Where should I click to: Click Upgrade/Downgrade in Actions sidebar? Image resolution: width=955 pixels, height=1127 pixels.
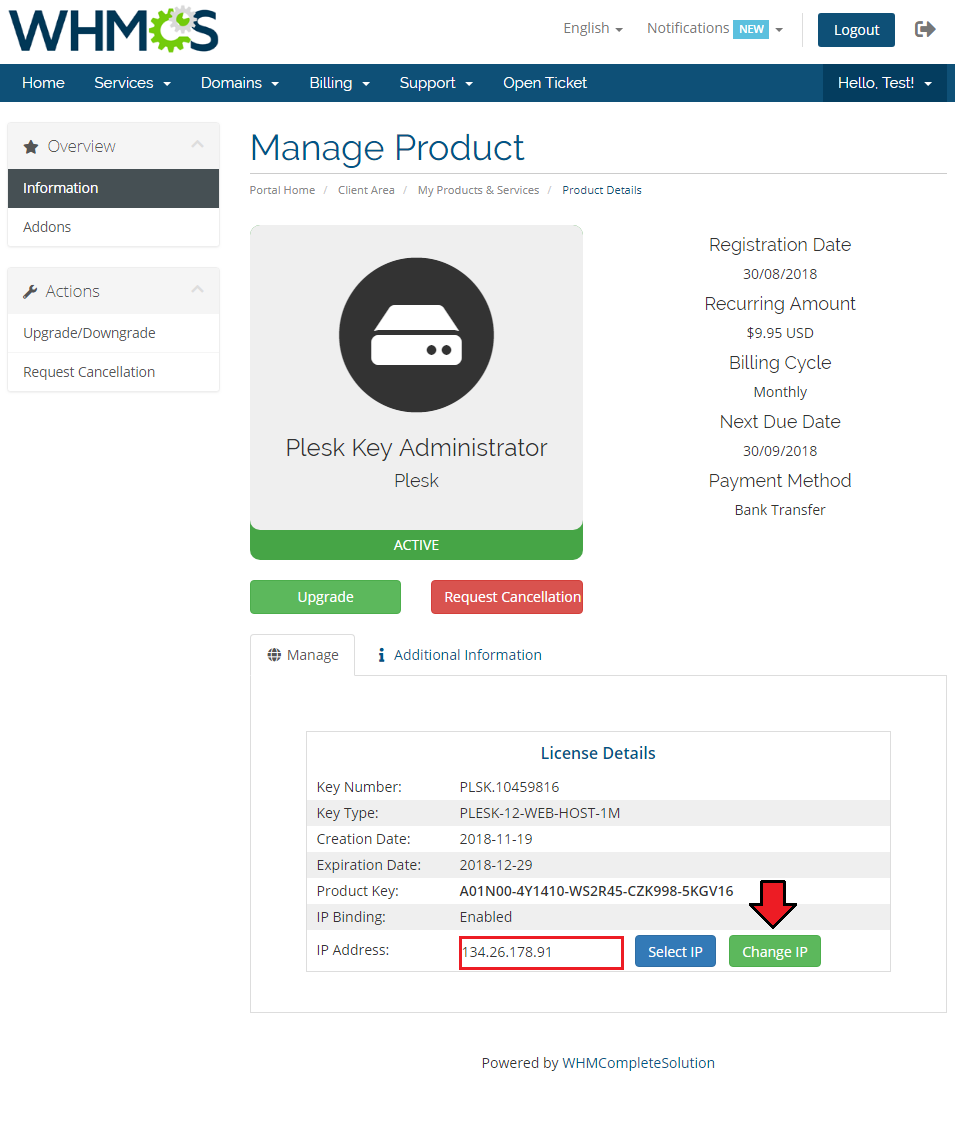click(x=114, y=333)
